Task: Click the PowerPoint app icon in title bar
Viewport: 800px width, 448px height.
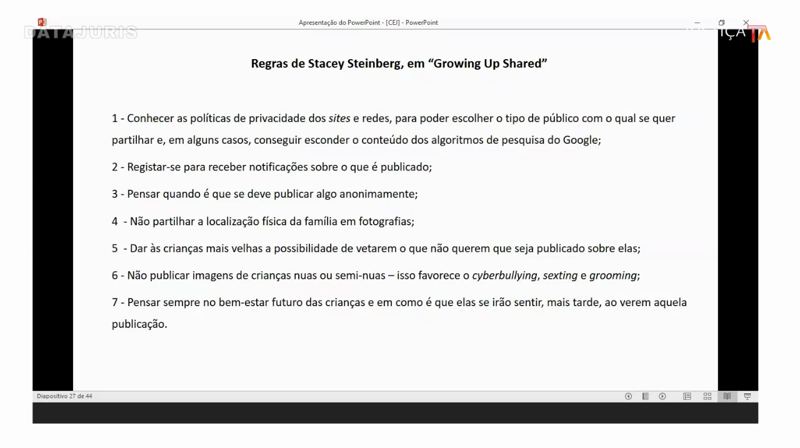Action: [42, 22]
